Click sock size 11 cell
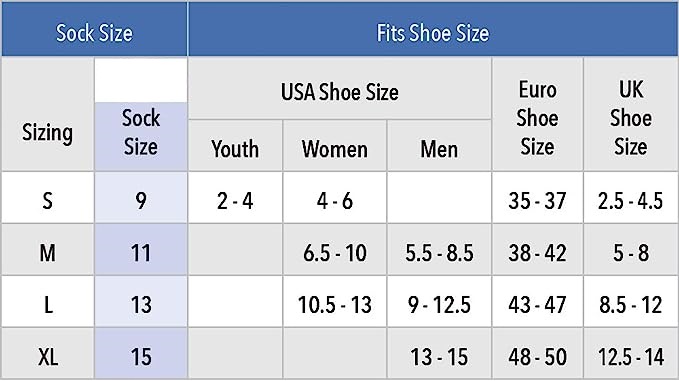 [141, 253]
